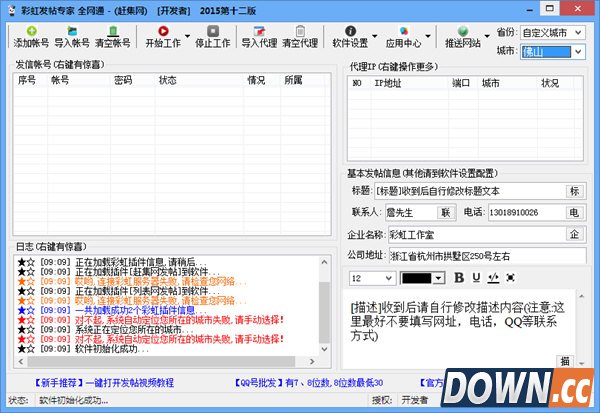Viewport: 600px width, 413px height.
Task: Select log line 软件初始化成功
Action: point(83,349)
